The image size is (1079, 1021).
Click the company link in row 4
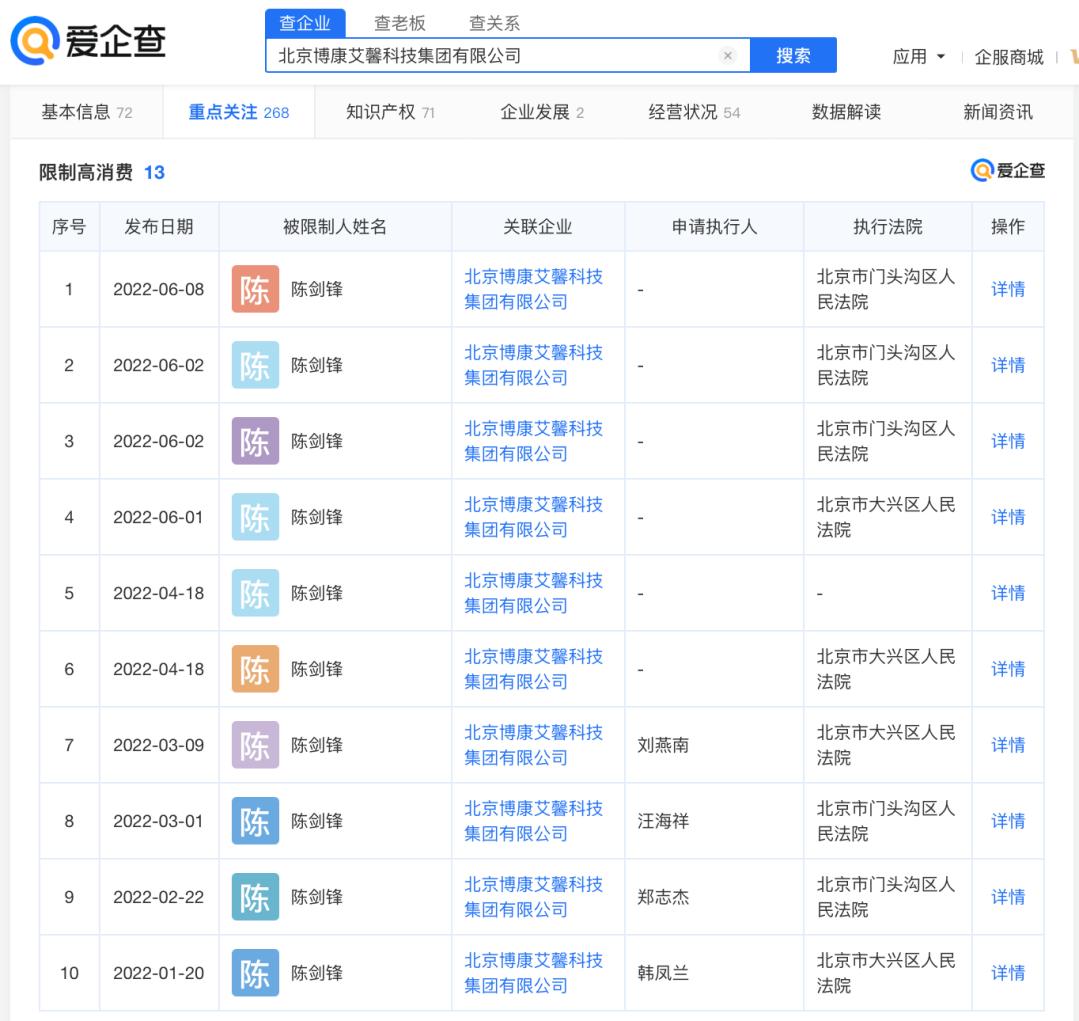pos(535,517)
